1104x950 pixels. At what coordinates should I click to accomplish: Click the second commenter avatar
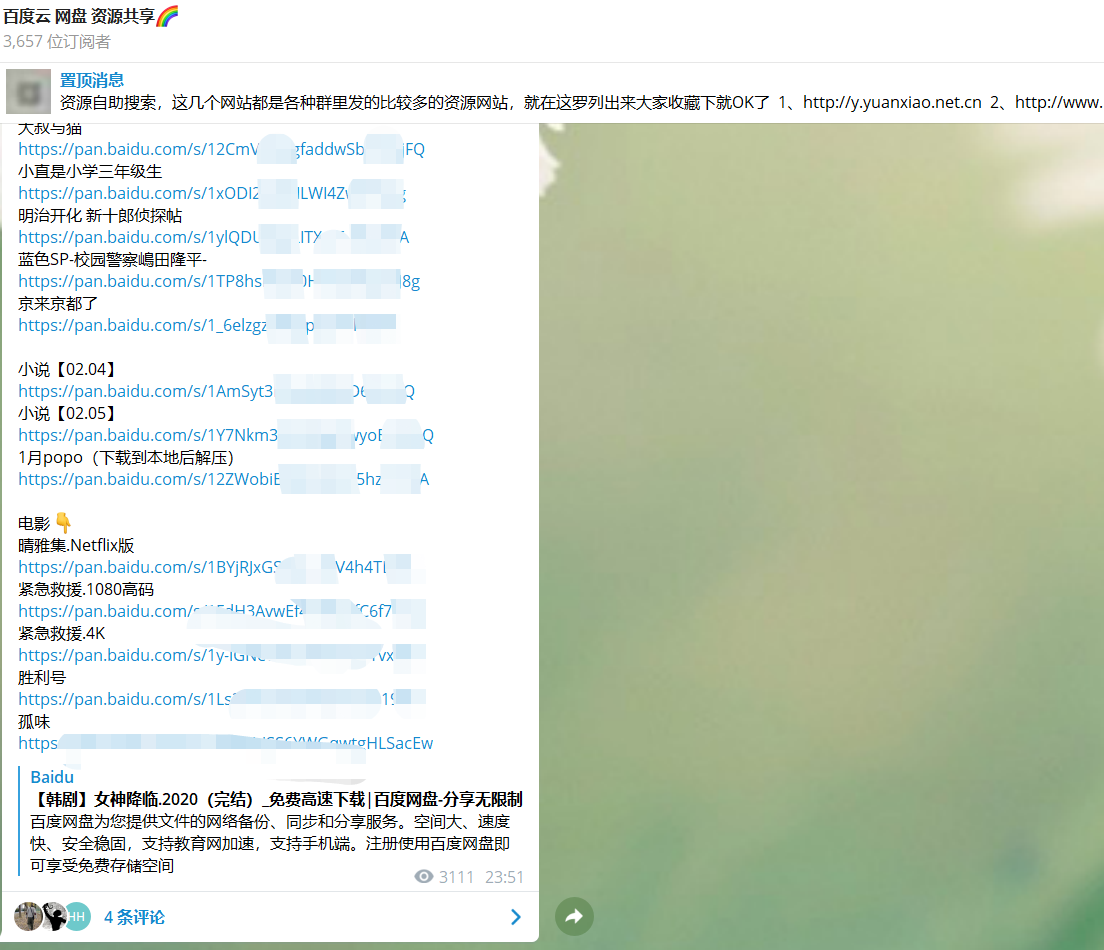click(54, 916)
